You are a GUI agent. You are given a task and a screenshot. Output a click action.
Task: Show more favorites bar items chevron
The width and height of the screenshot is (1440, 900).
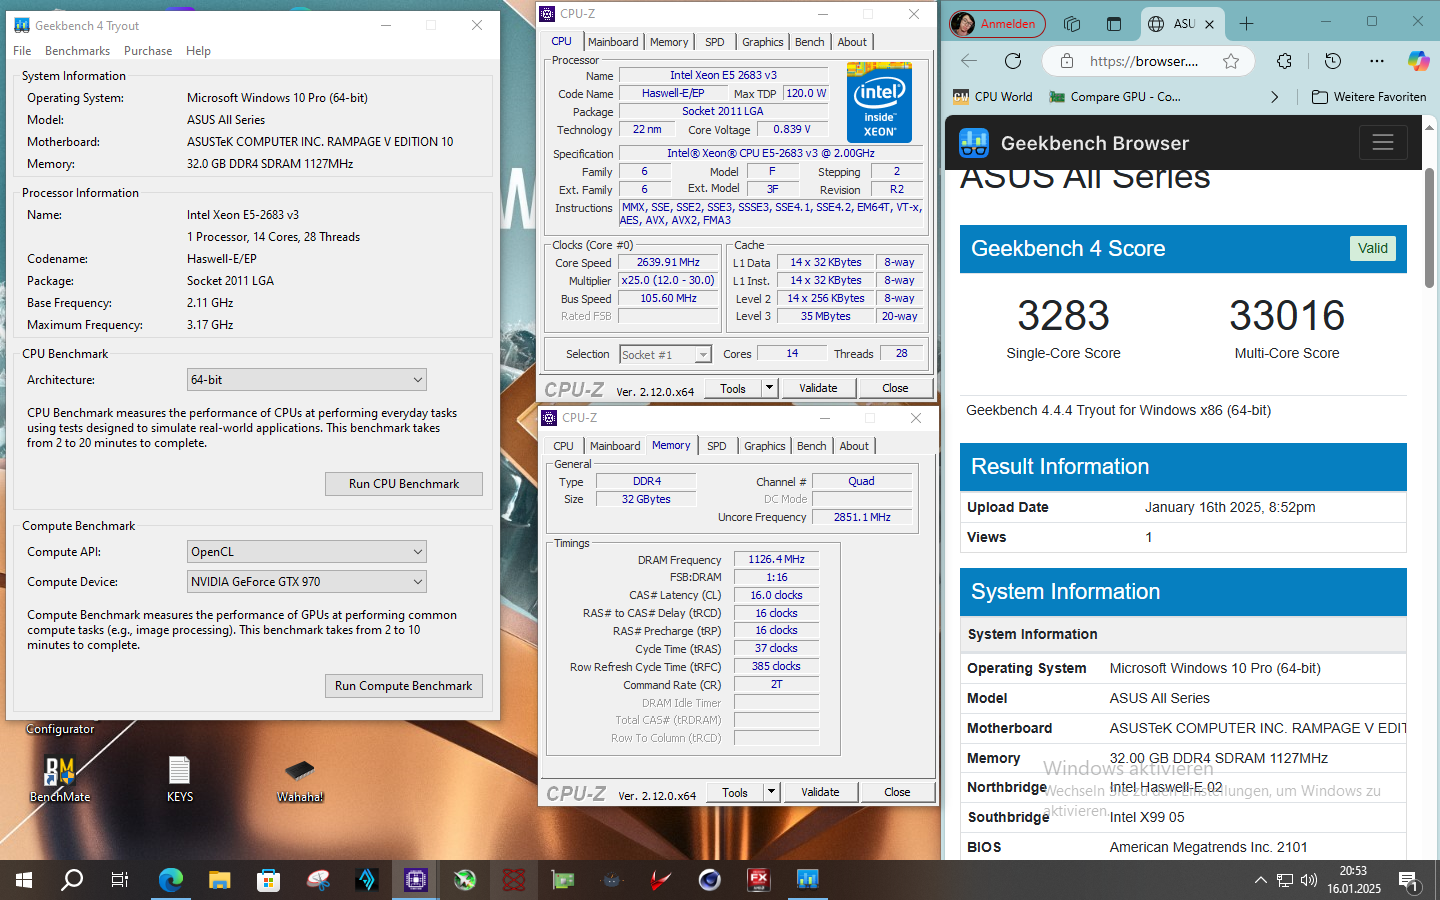1274,97
